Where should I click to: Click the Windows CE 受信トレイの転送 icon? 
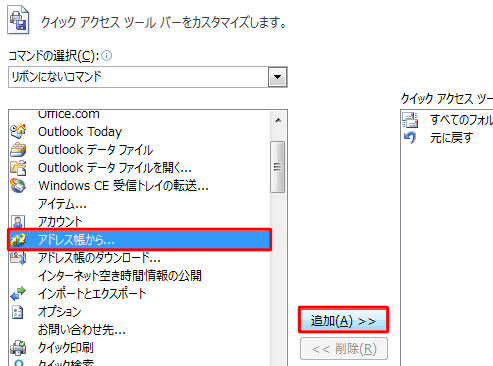point(18,186)
